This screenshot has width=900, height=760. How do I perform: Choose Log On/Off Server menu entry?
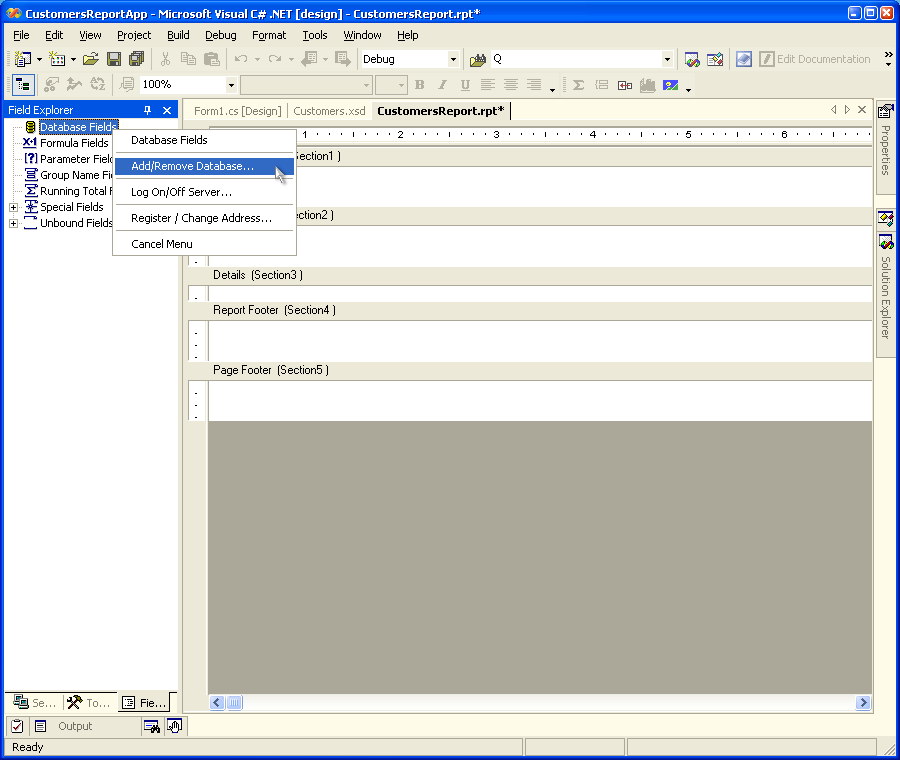coord(181,192)
